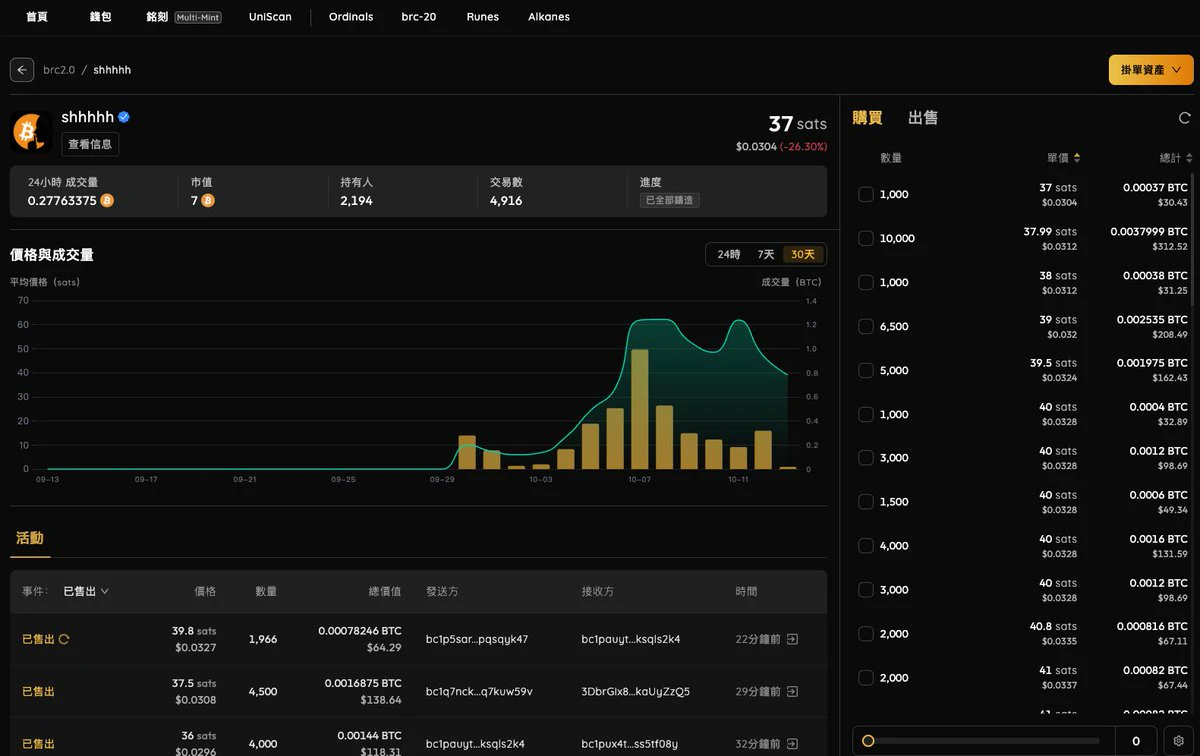Viewport: 1200px width, 756px height.
Task: Click the loading spinner on 39.8 sats row
Action: pyautogui.click(x=65, y=639)
